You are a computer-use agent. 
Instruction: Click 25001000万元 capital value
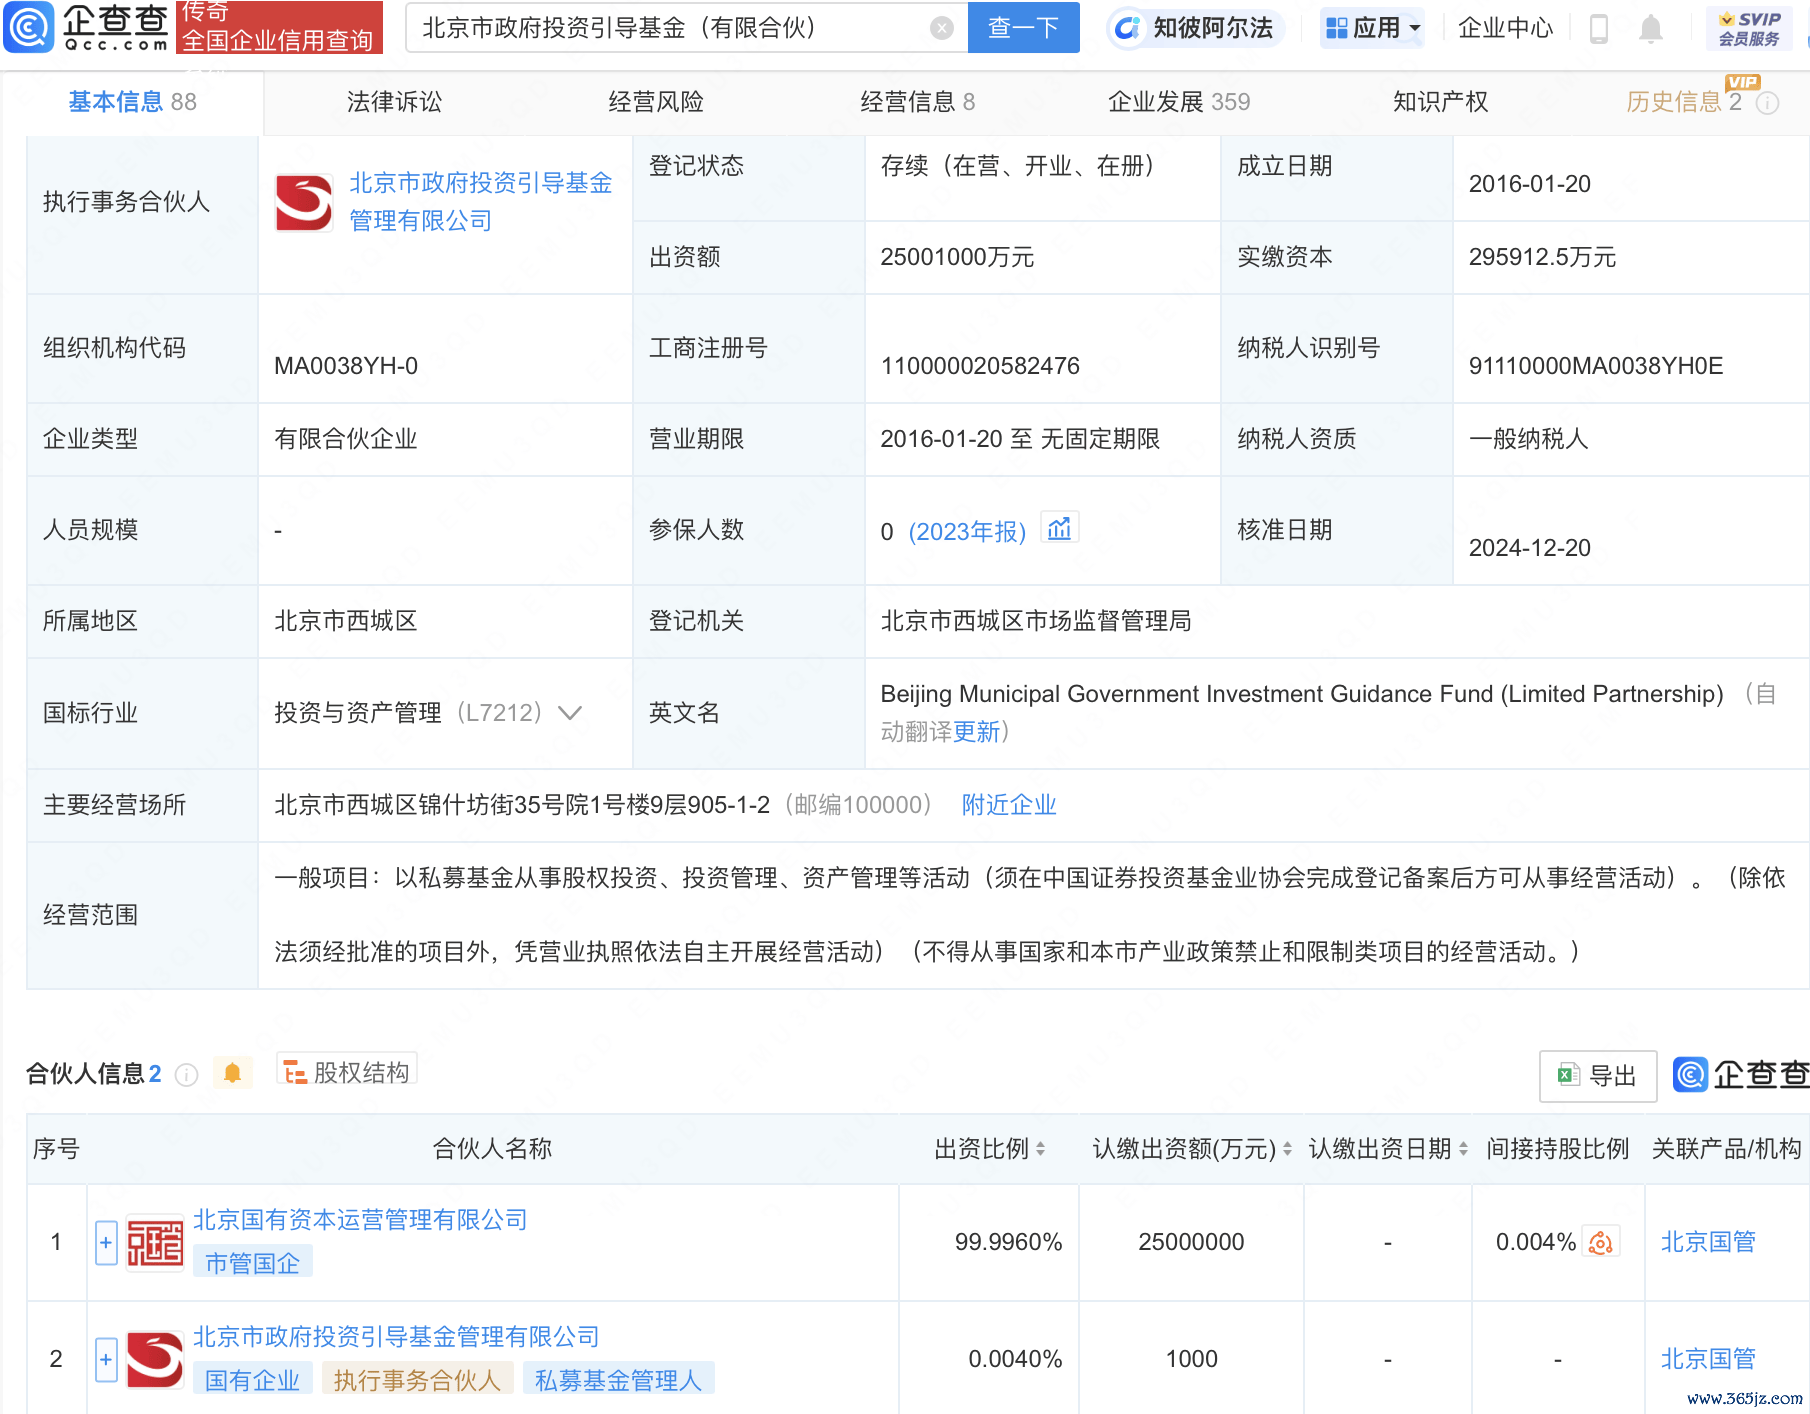pyautogui.click(x=957, y=257)
